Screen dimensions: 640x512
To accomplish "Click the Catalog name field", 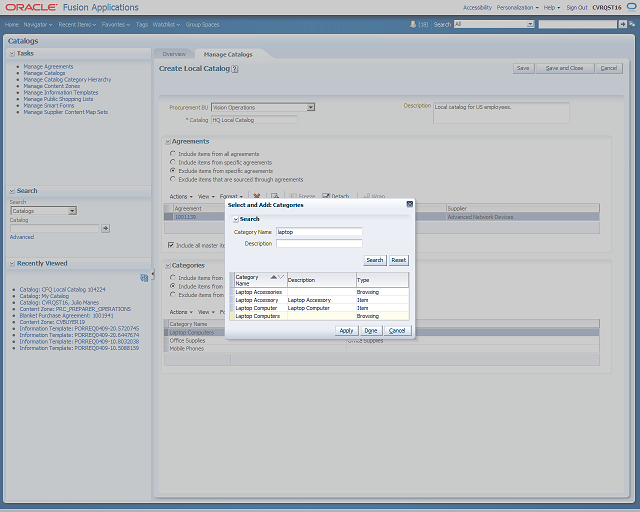I will click(x=254, y=120).
